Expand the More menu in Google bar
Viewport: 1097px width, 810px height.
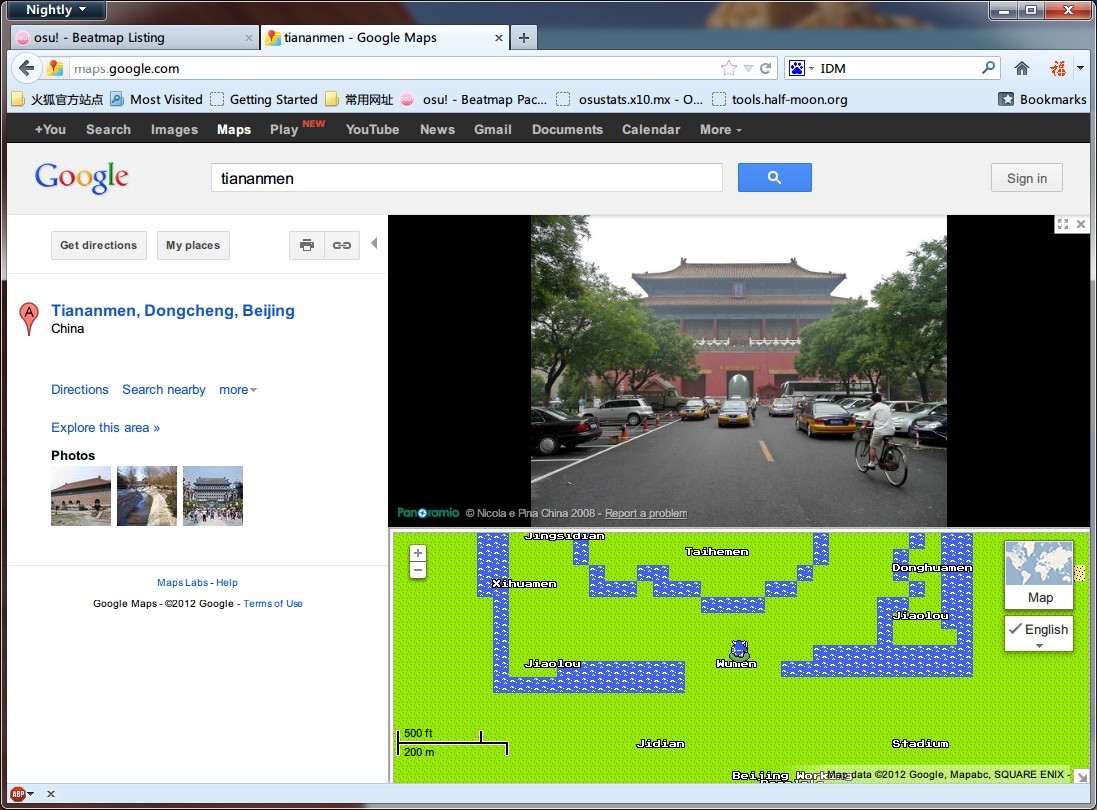pos(721,129)
